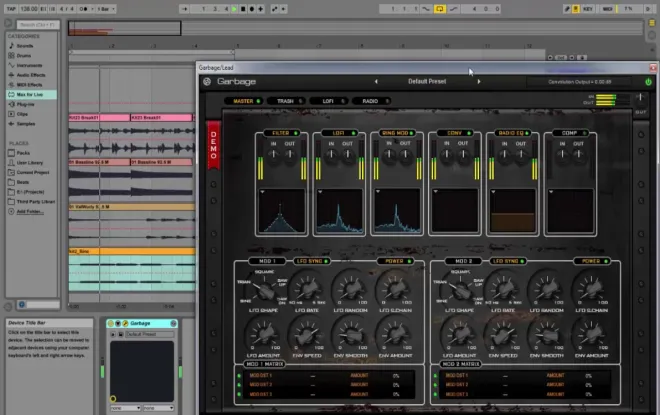Image resolution: width=660 pixels, height=415 pixels.
Task: Toggle the CONV module LED
Action: point(469,133)
